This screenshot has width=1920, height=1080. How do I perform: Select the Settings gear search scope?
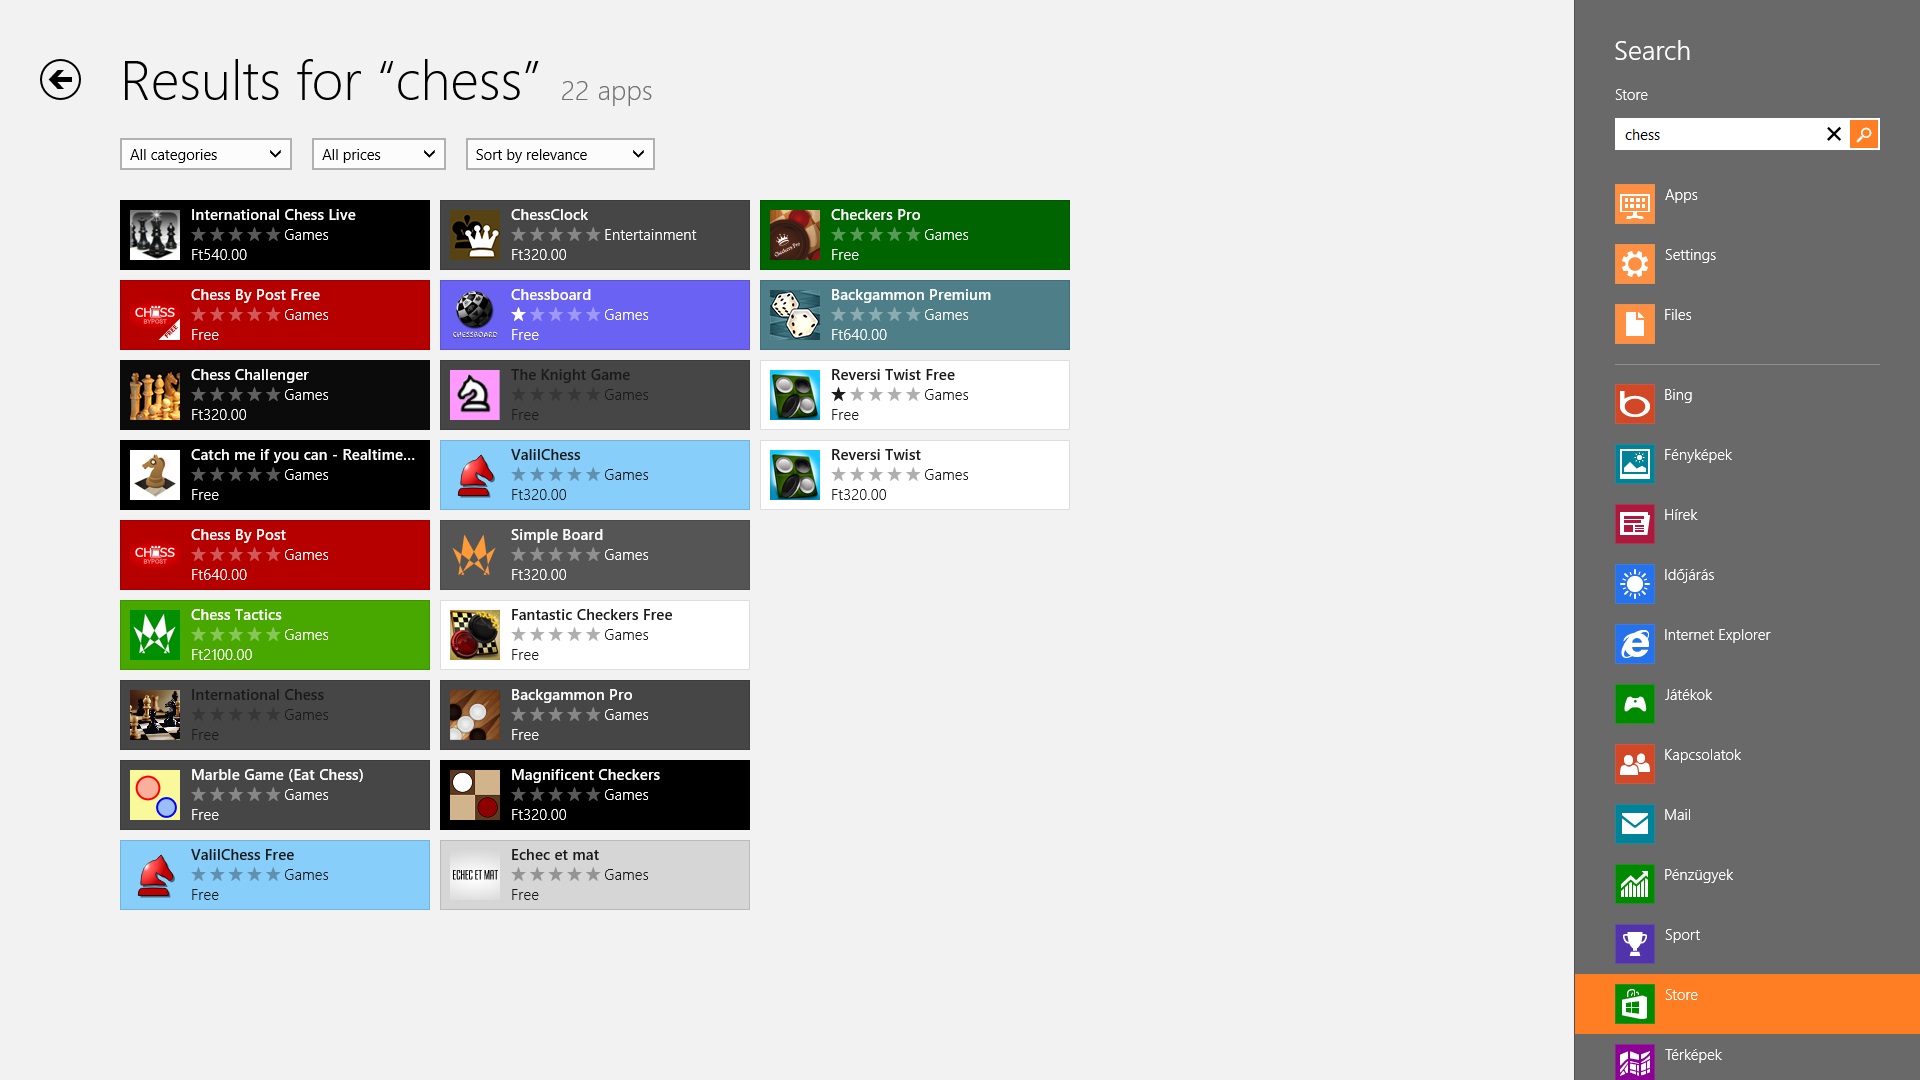[1747, 264]
